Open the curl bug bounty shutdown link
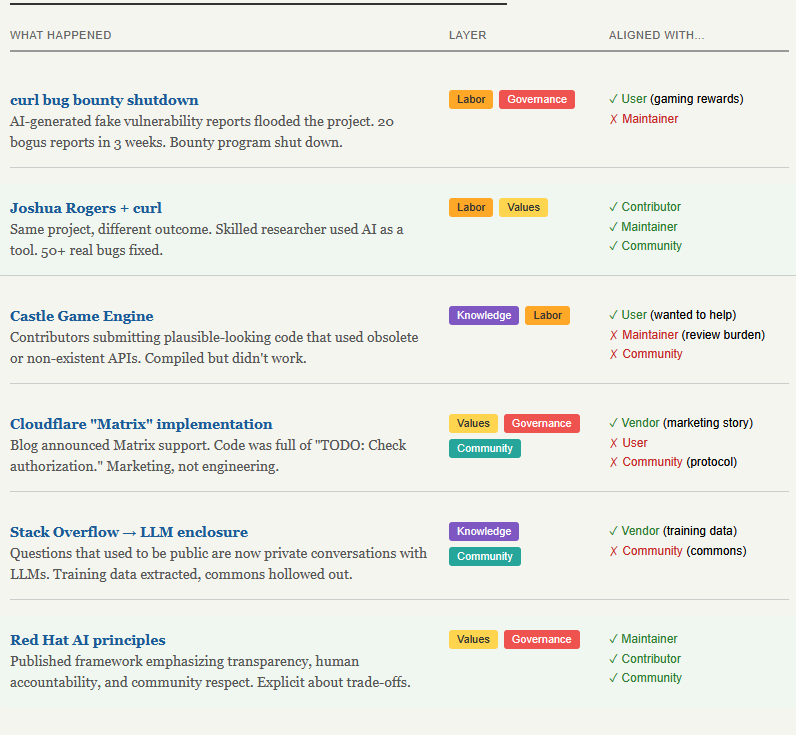The height and width of the screenshot is (735, 796). point(104,100)
